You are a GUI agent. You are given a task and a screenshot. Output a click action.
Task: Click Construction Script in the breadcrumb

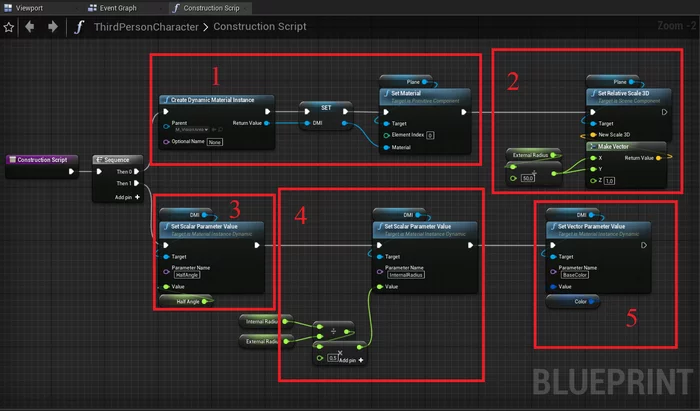click(260, 26)
